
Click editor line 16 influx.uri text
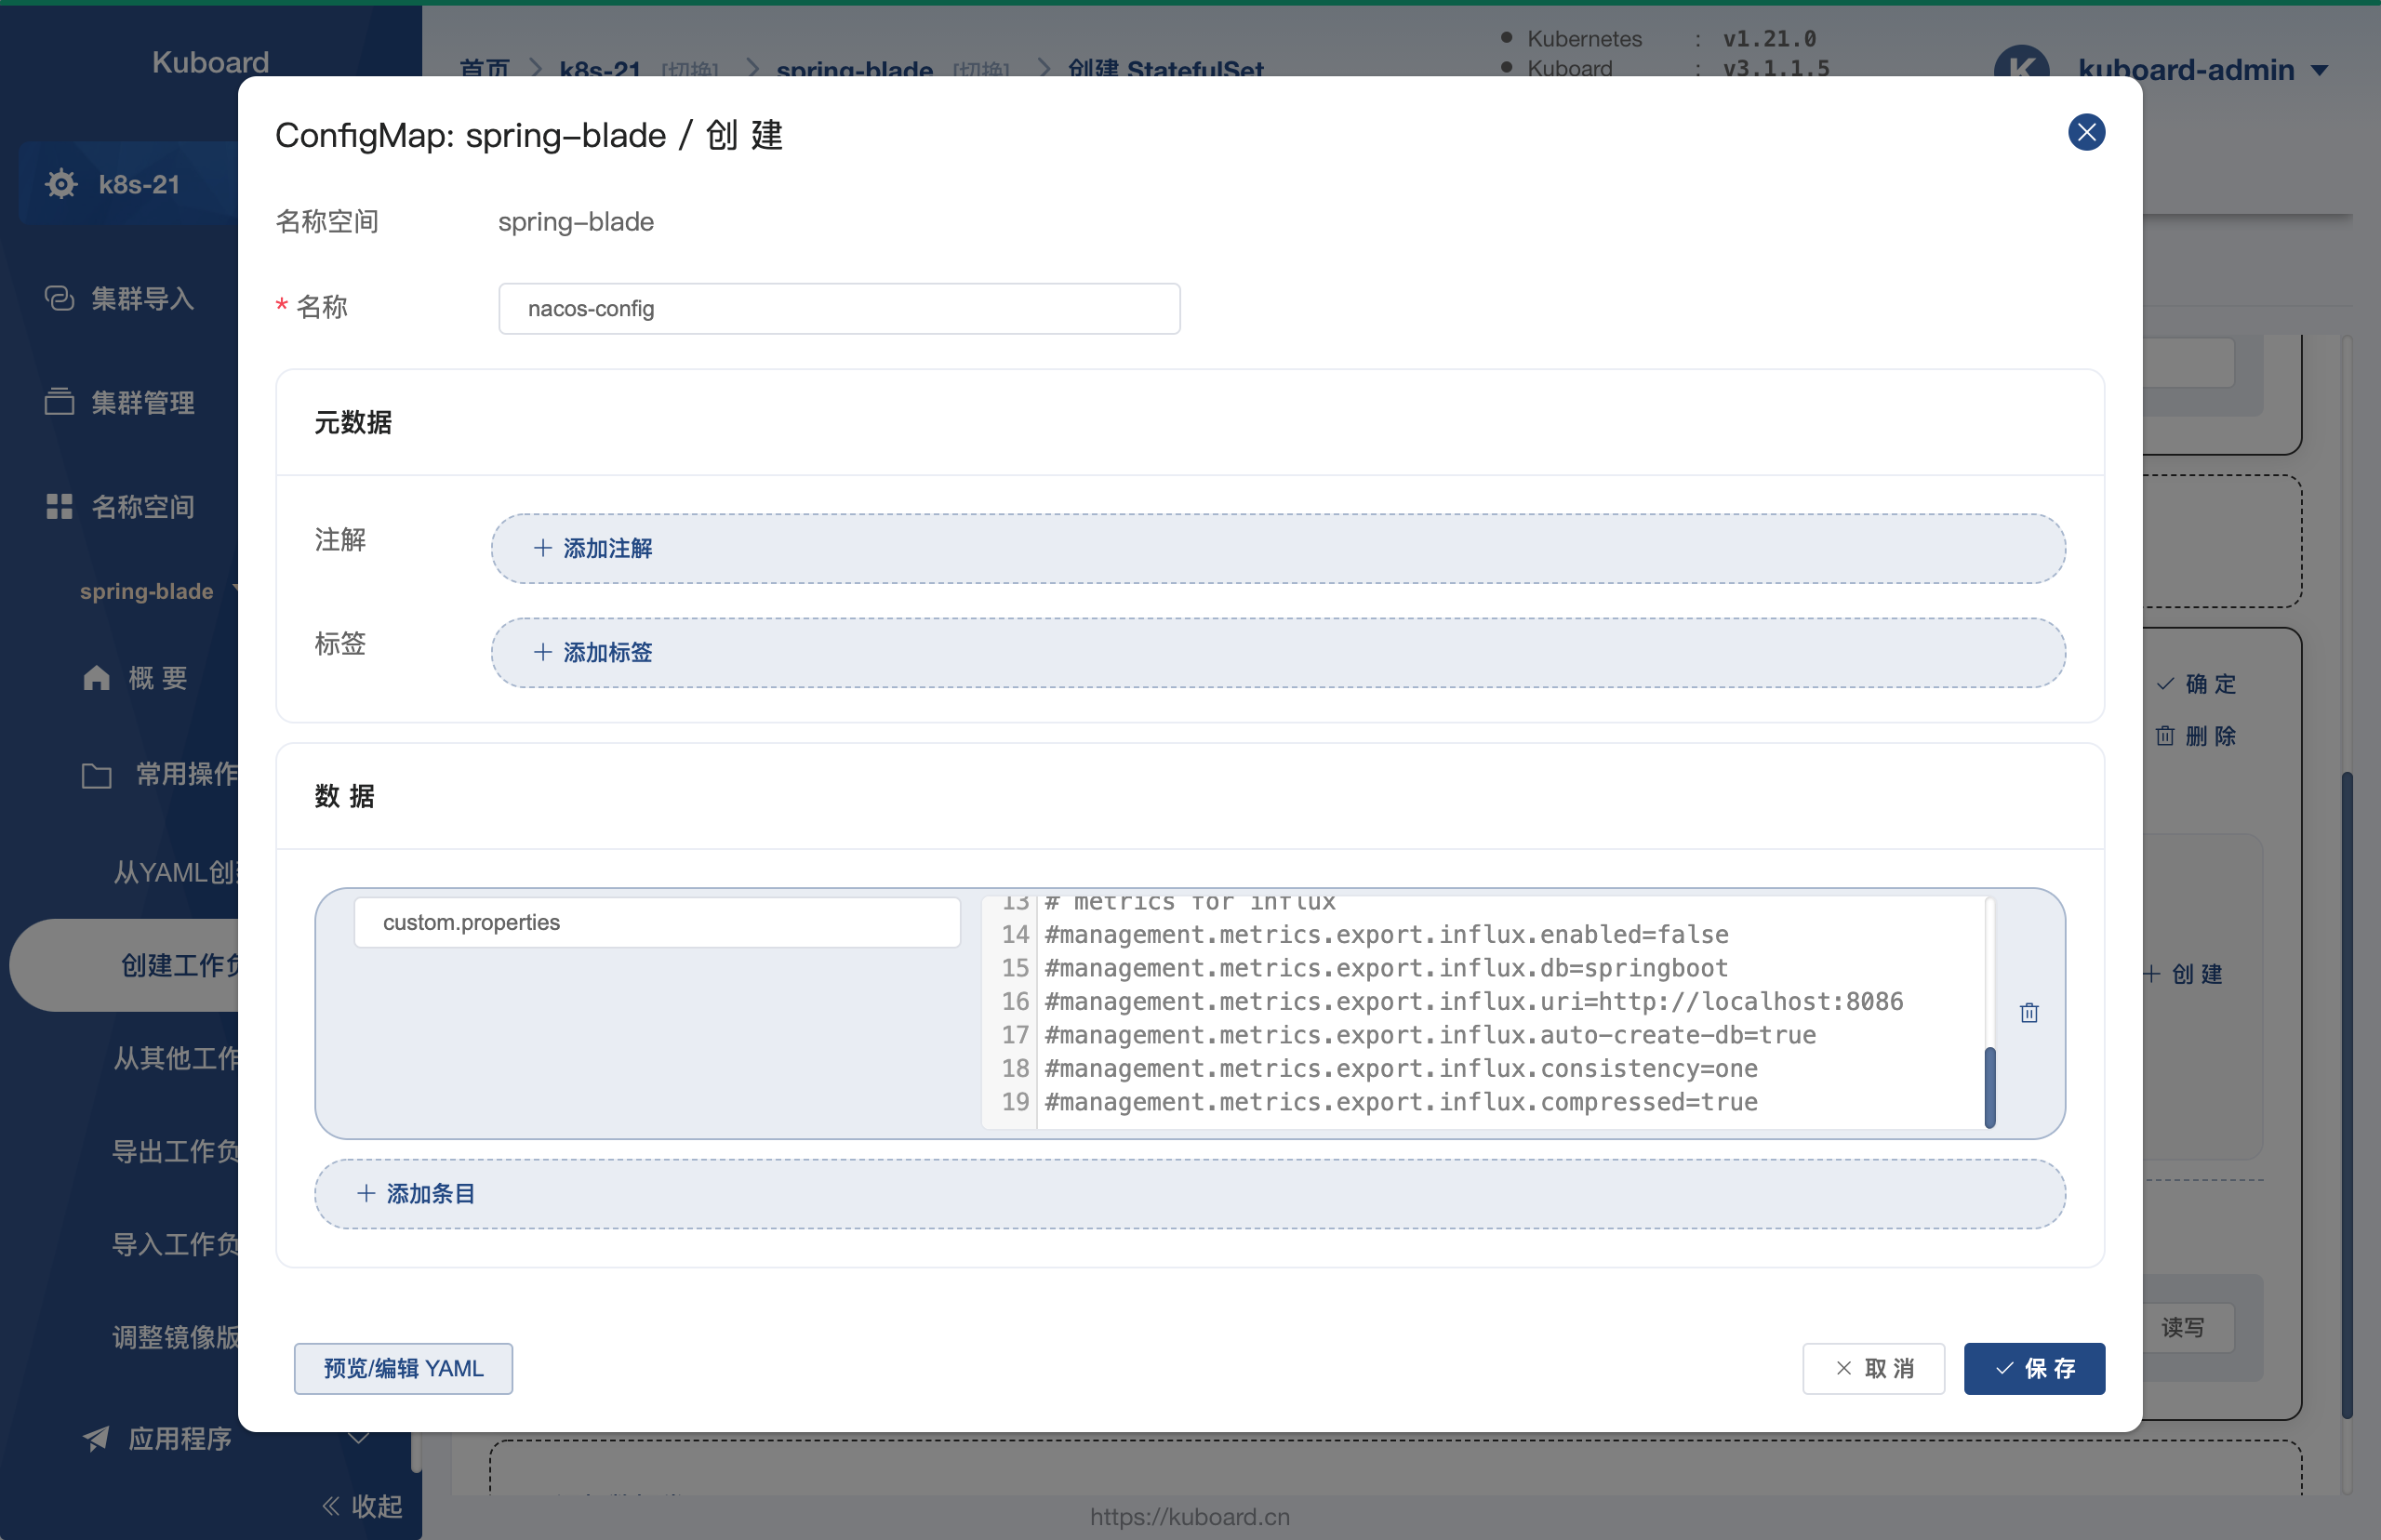(x=1474, y=1001)
